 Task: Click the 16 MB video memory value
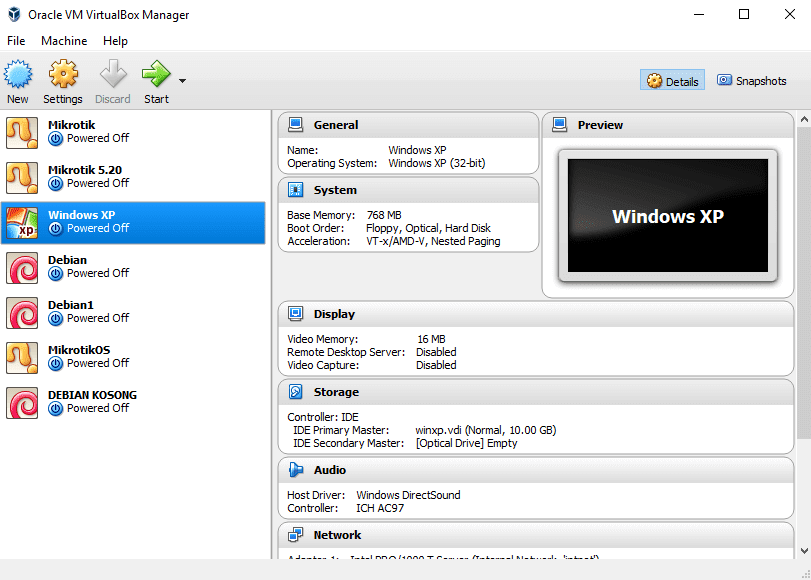click(x=431, y=339)
